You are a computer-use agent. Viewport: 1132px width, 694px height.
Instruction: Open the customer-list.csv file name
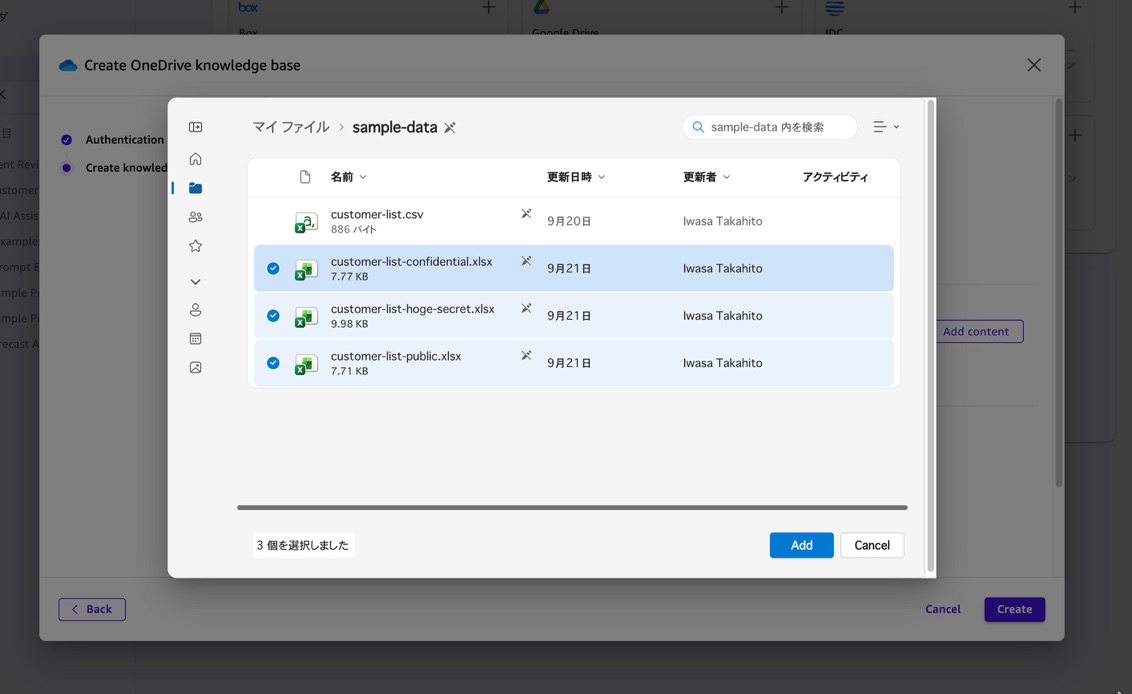pyautogui.click(x=377, y=214)
